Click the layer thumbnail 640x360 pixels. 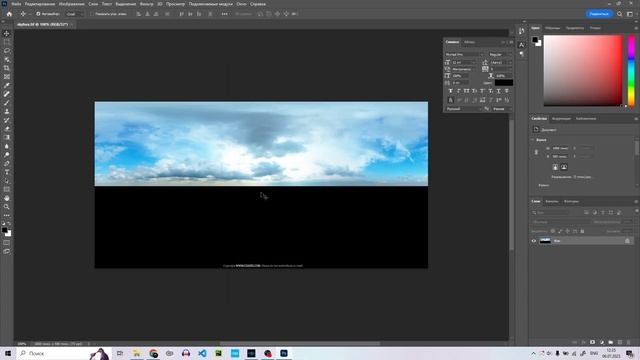(x=545, y=241)
